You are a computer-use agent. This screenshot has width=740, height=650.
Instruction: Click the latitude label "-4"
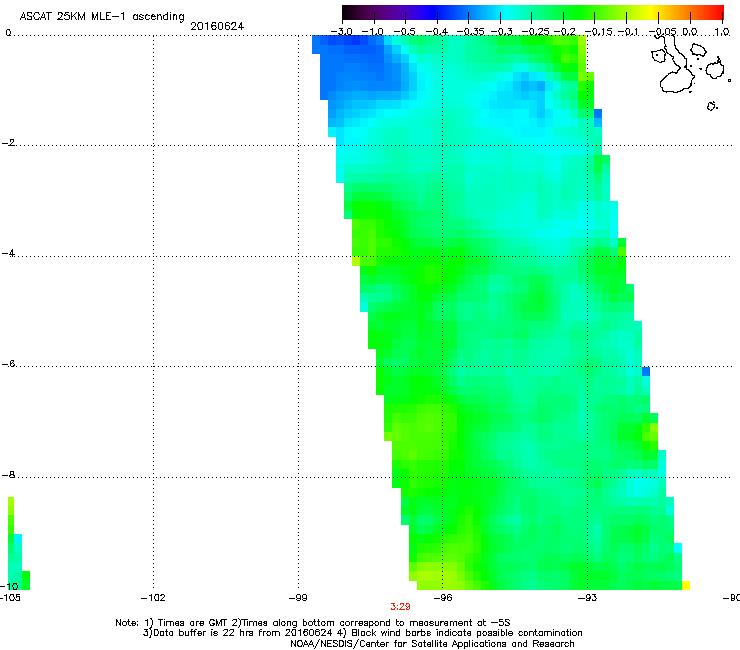click(8, 253)
